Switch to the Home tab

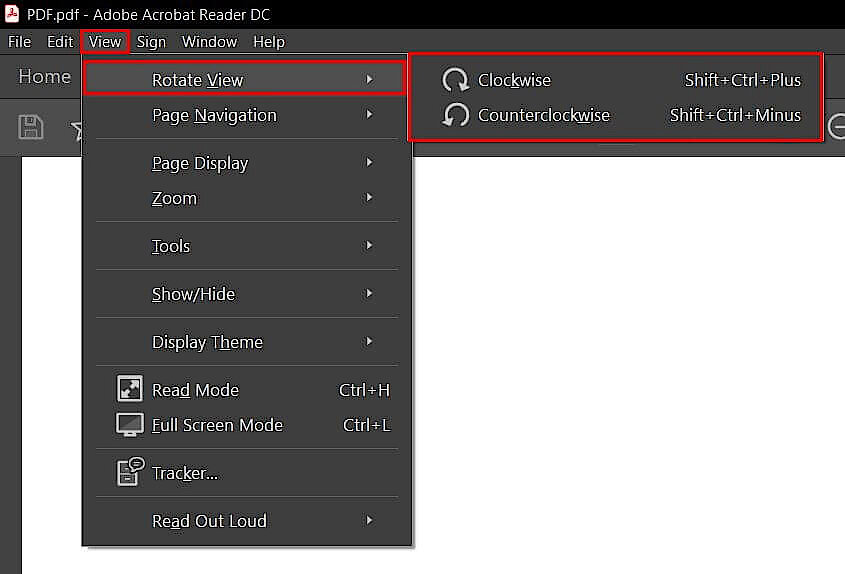pyautogui.click(x=44, y=77)
